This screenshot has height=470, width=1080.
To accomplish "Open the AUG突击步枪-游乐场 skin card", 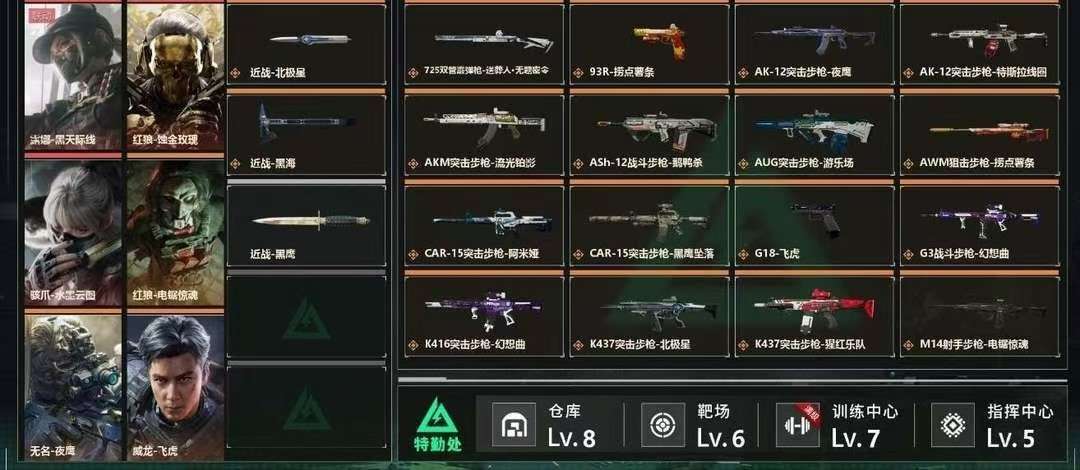I will click(814, 134).
